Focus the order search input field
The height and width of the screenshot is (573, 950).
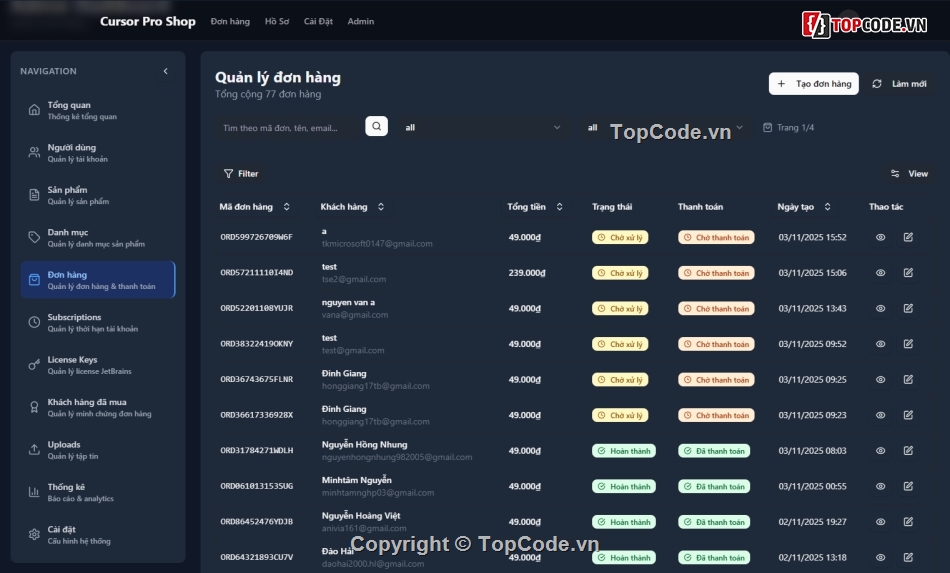(x=288, y=128)
